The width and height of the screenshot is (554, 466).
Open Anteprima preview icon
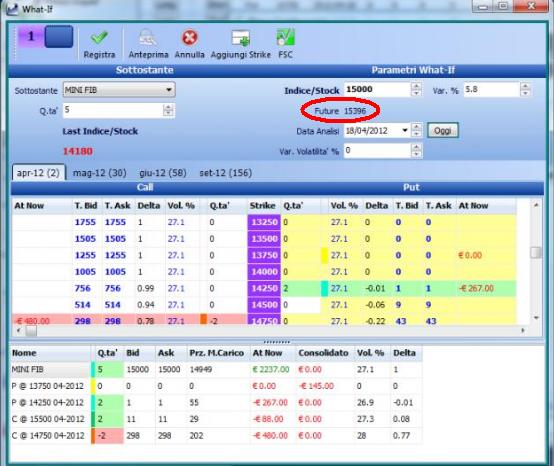pos(148,37)
